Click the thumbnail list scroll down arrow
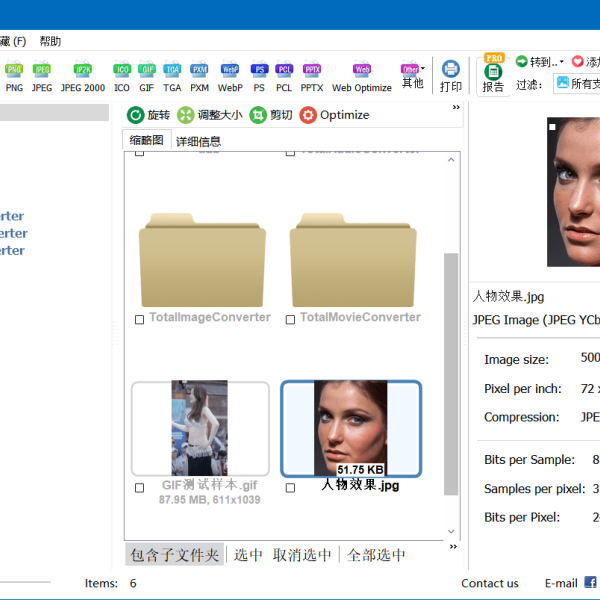This screenshot has width=600, height=600. 451,532
